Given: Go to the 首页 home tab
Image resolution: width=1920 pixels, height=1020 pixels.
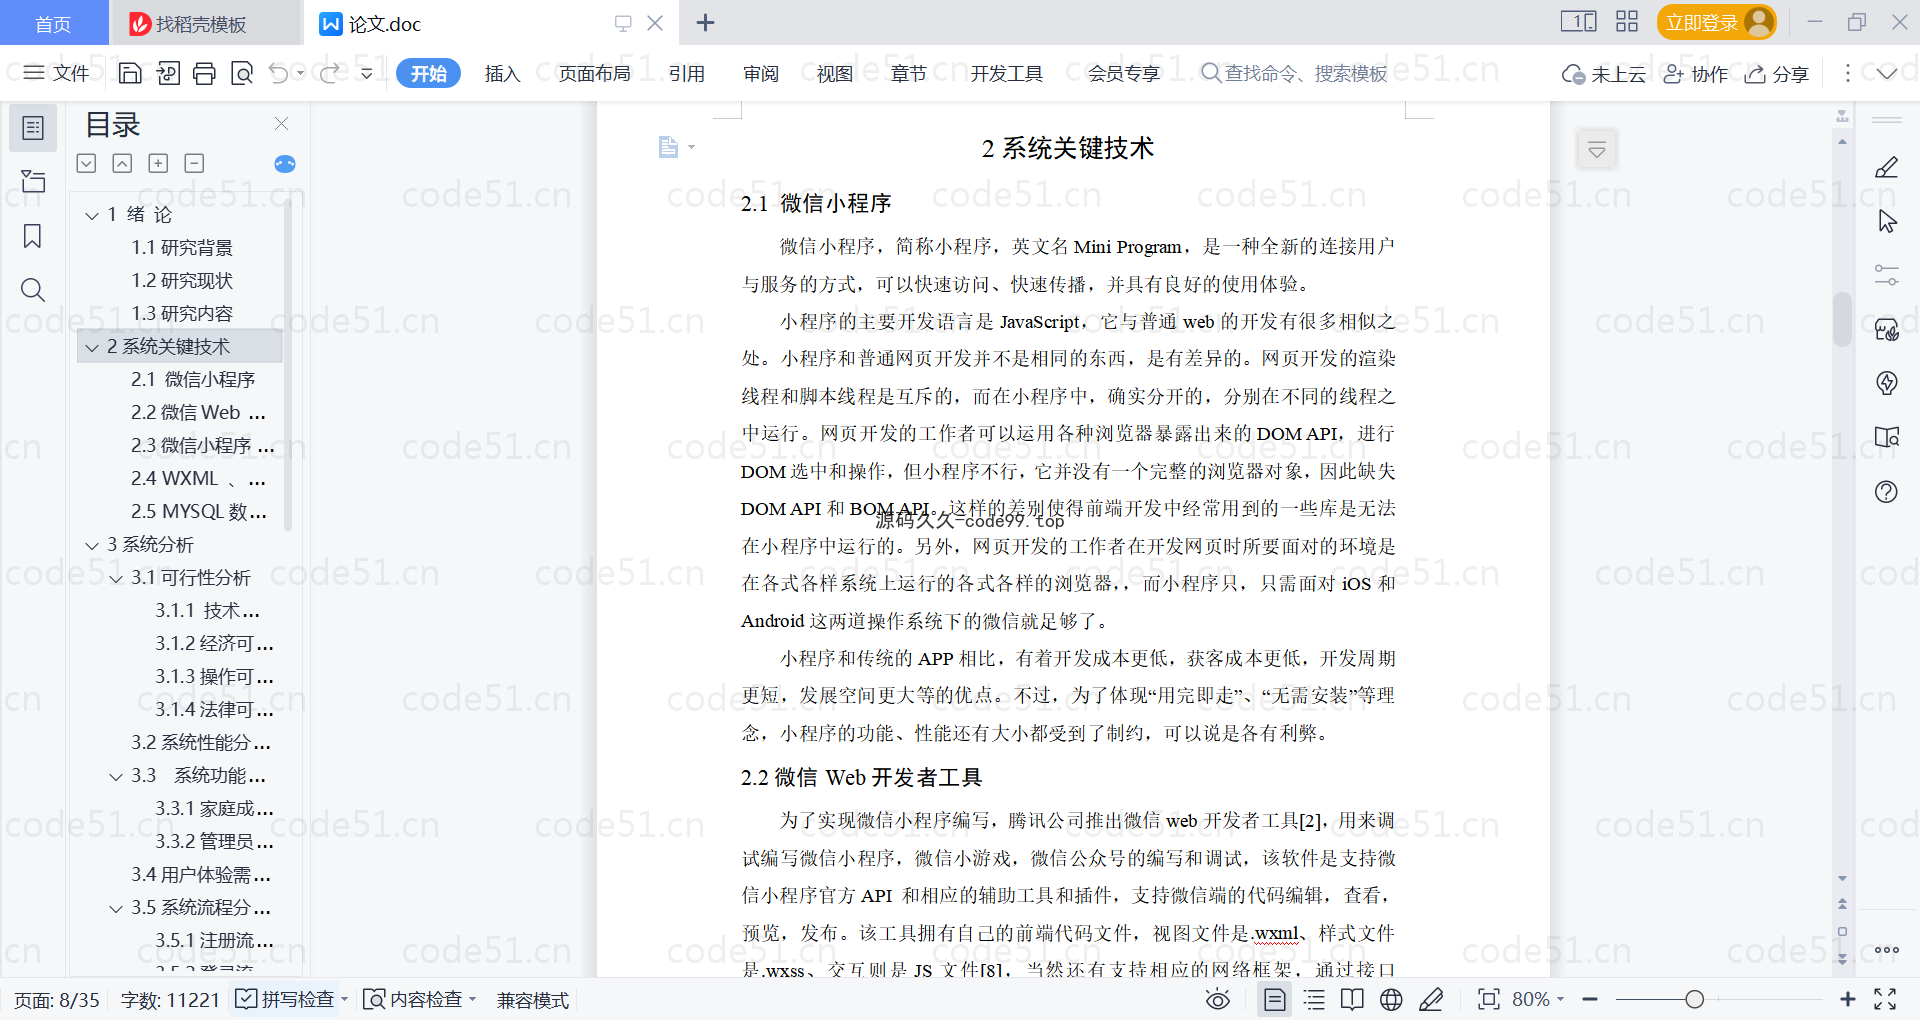Looking at the screenshot, I should tap(53, 23).
